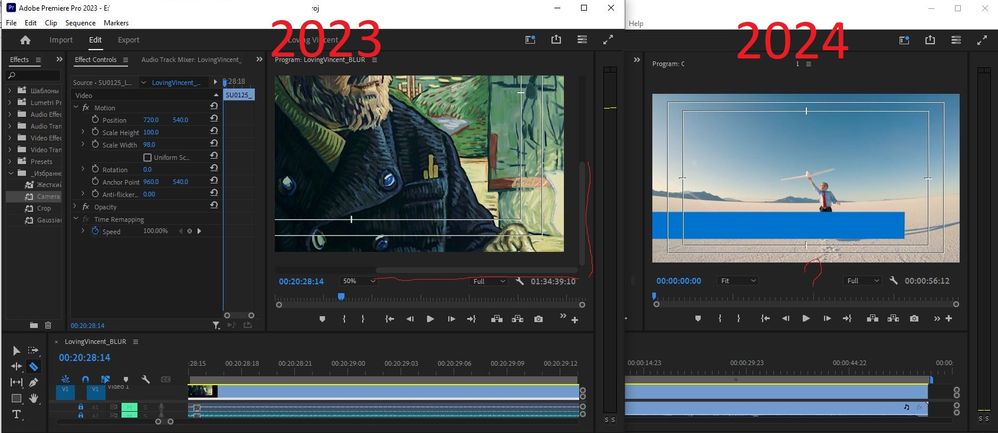Switch to the Import workspace tab
Viewport: 998px width, 433px height.
pos(61,39)
